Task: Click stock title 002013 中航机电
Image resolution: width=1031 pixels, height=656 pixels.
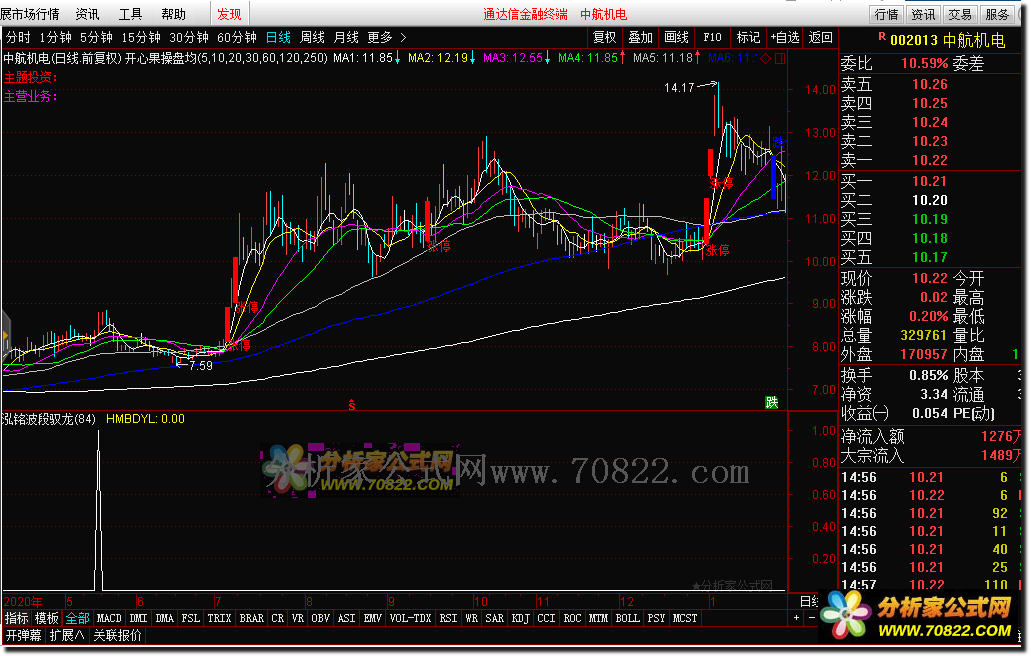Action: 947,41
